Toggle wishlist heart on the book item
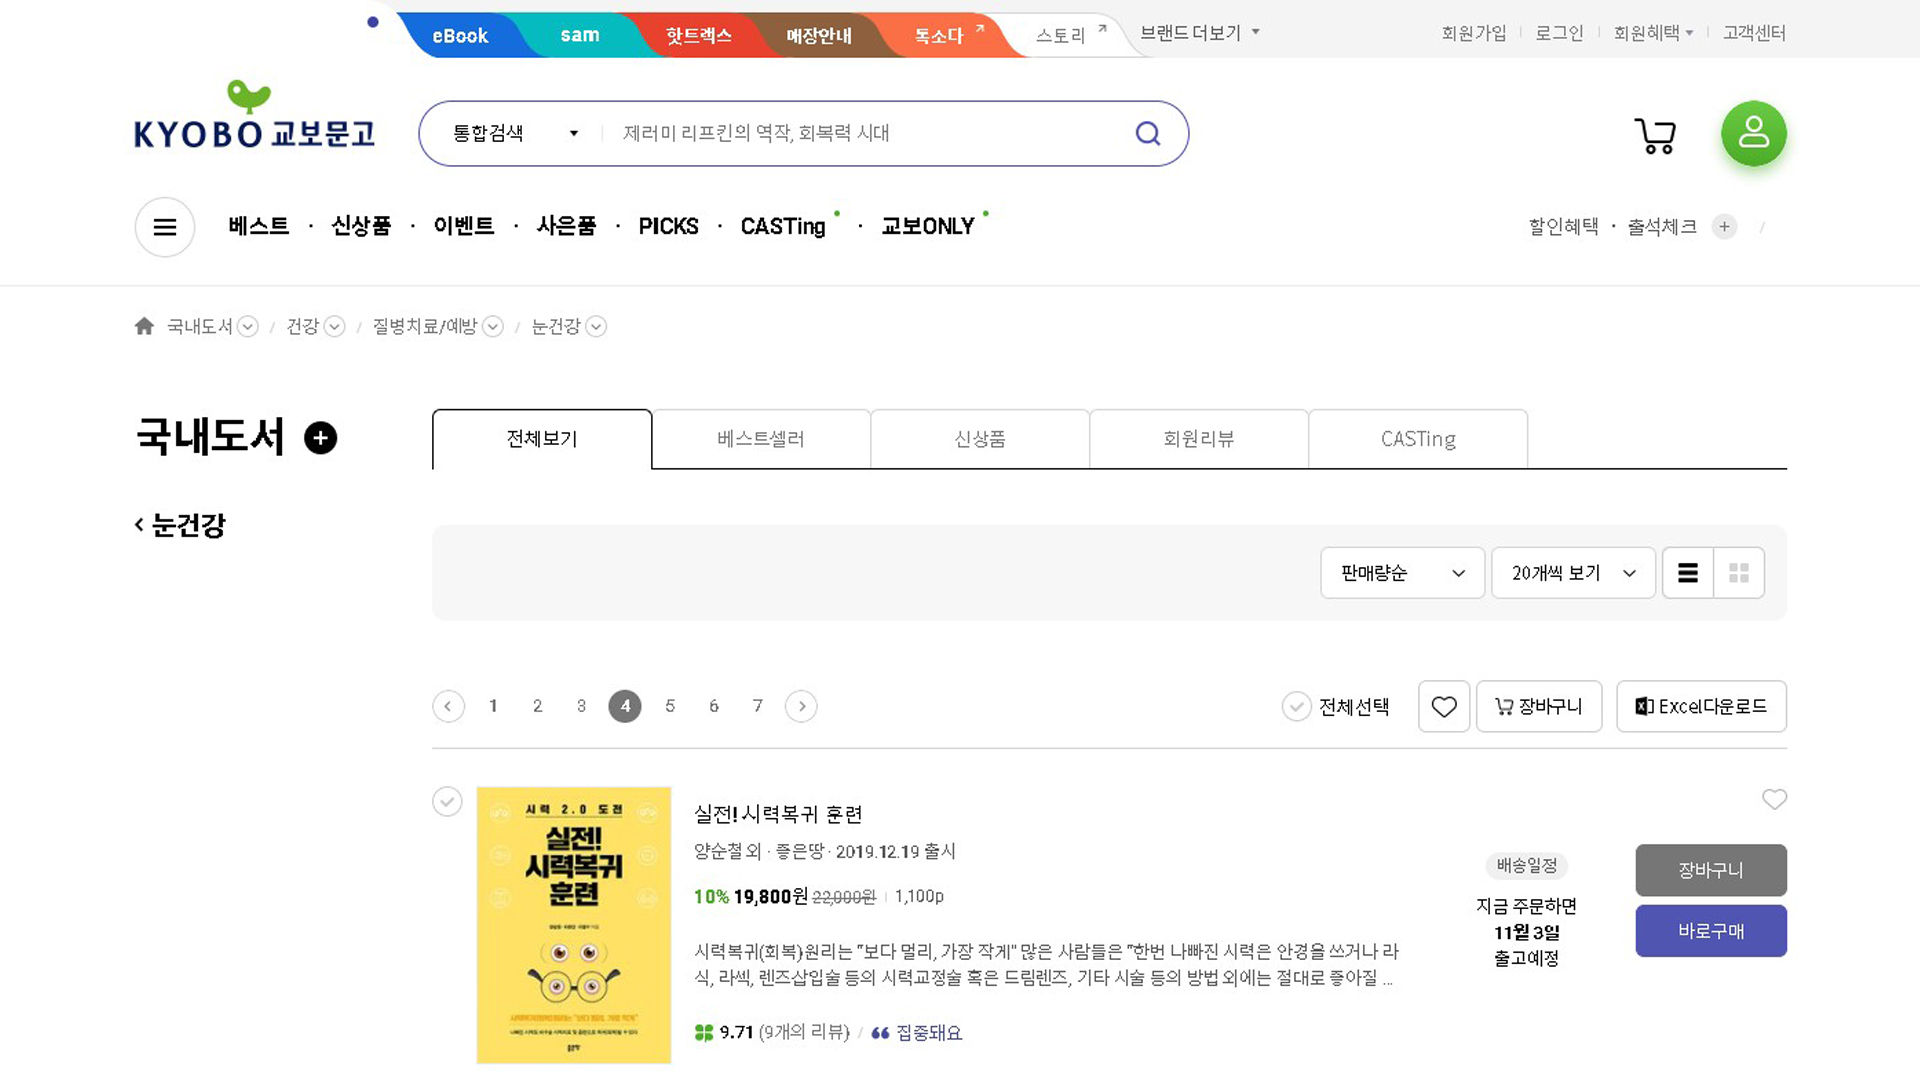The image size is (1920, 1080). (x=1774, y=799)
